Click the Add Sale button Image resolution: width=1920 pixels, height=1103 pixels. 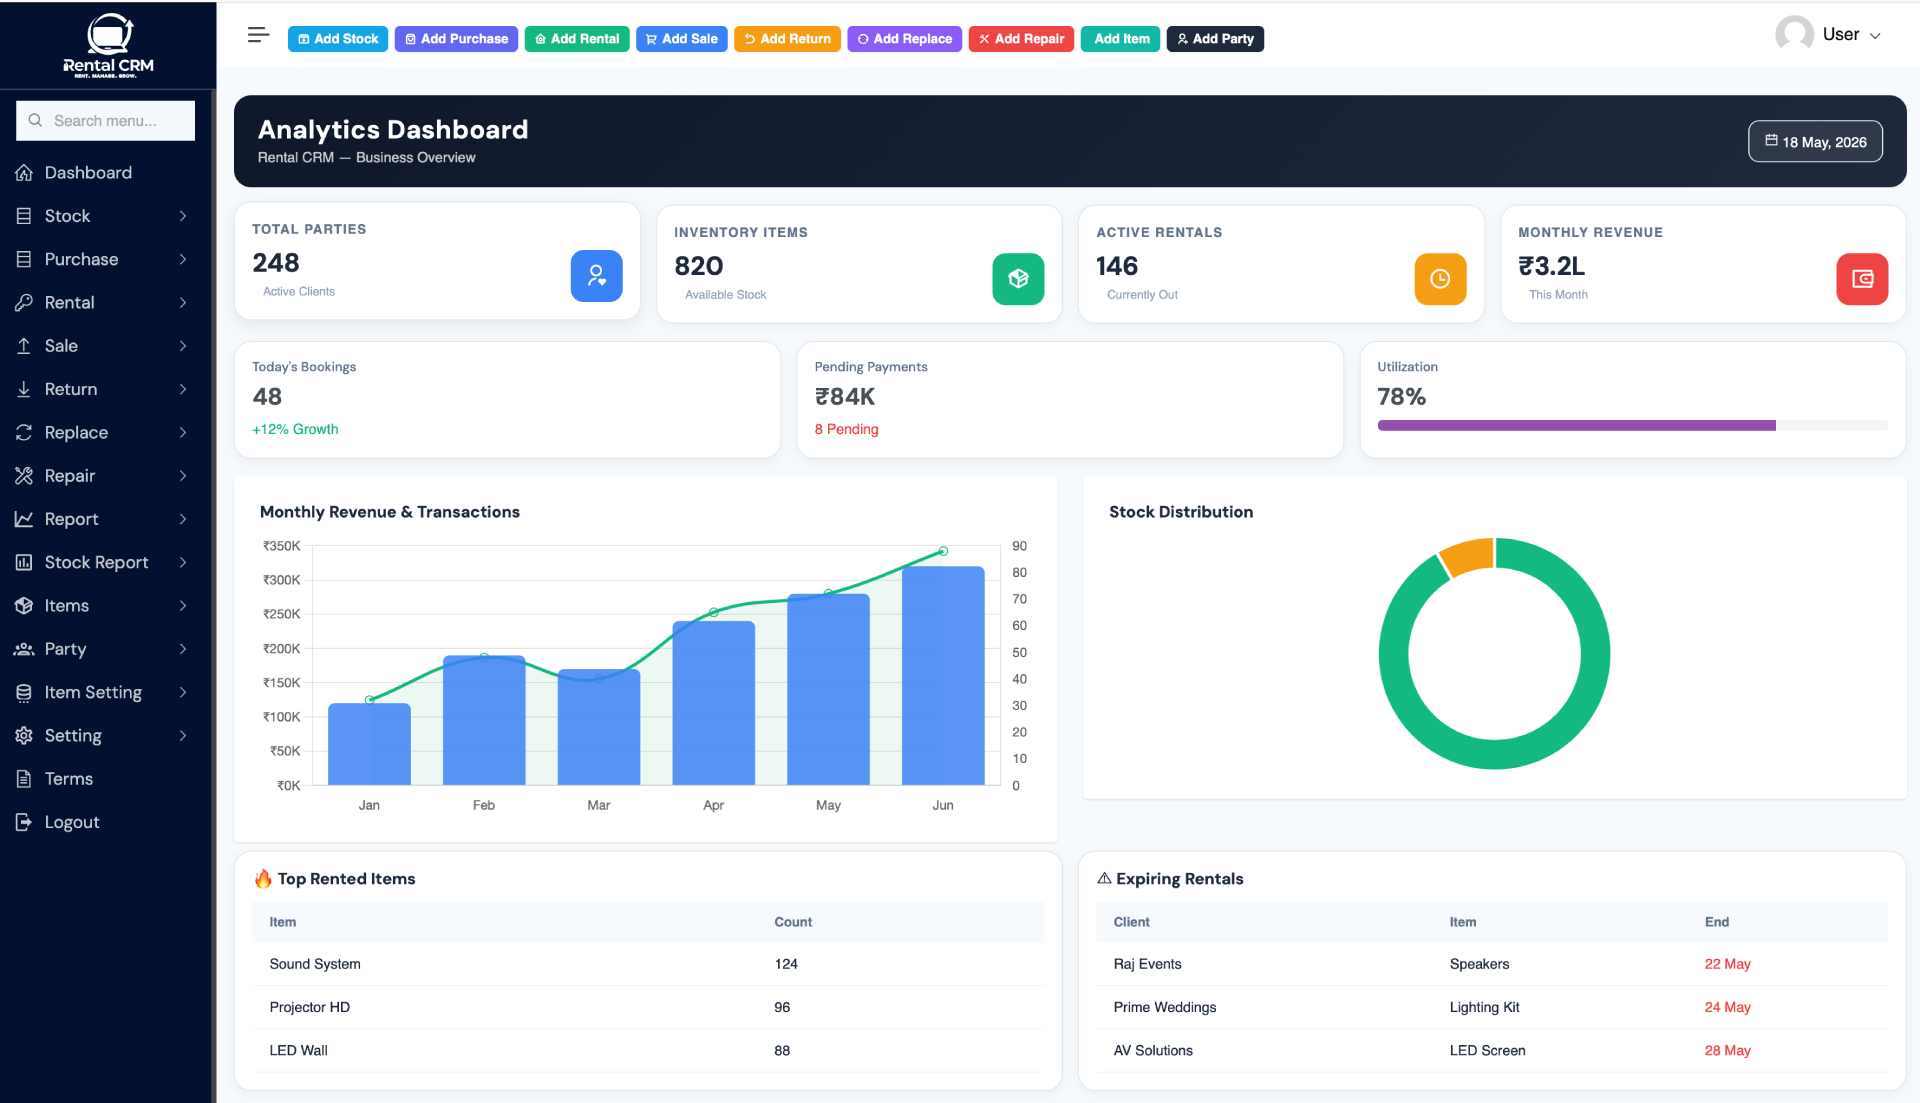tap(681, 39)
